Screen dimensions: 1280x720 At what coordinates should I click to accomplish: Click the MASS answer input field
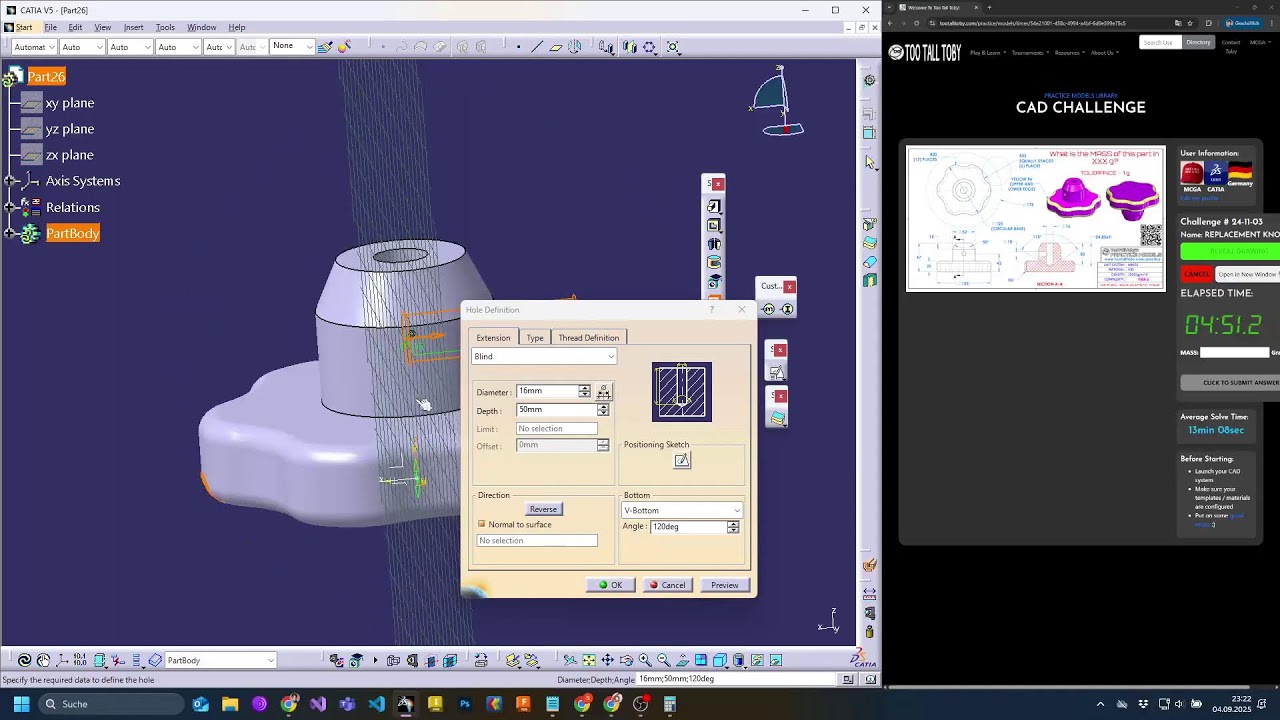(x=1234, y=352)
